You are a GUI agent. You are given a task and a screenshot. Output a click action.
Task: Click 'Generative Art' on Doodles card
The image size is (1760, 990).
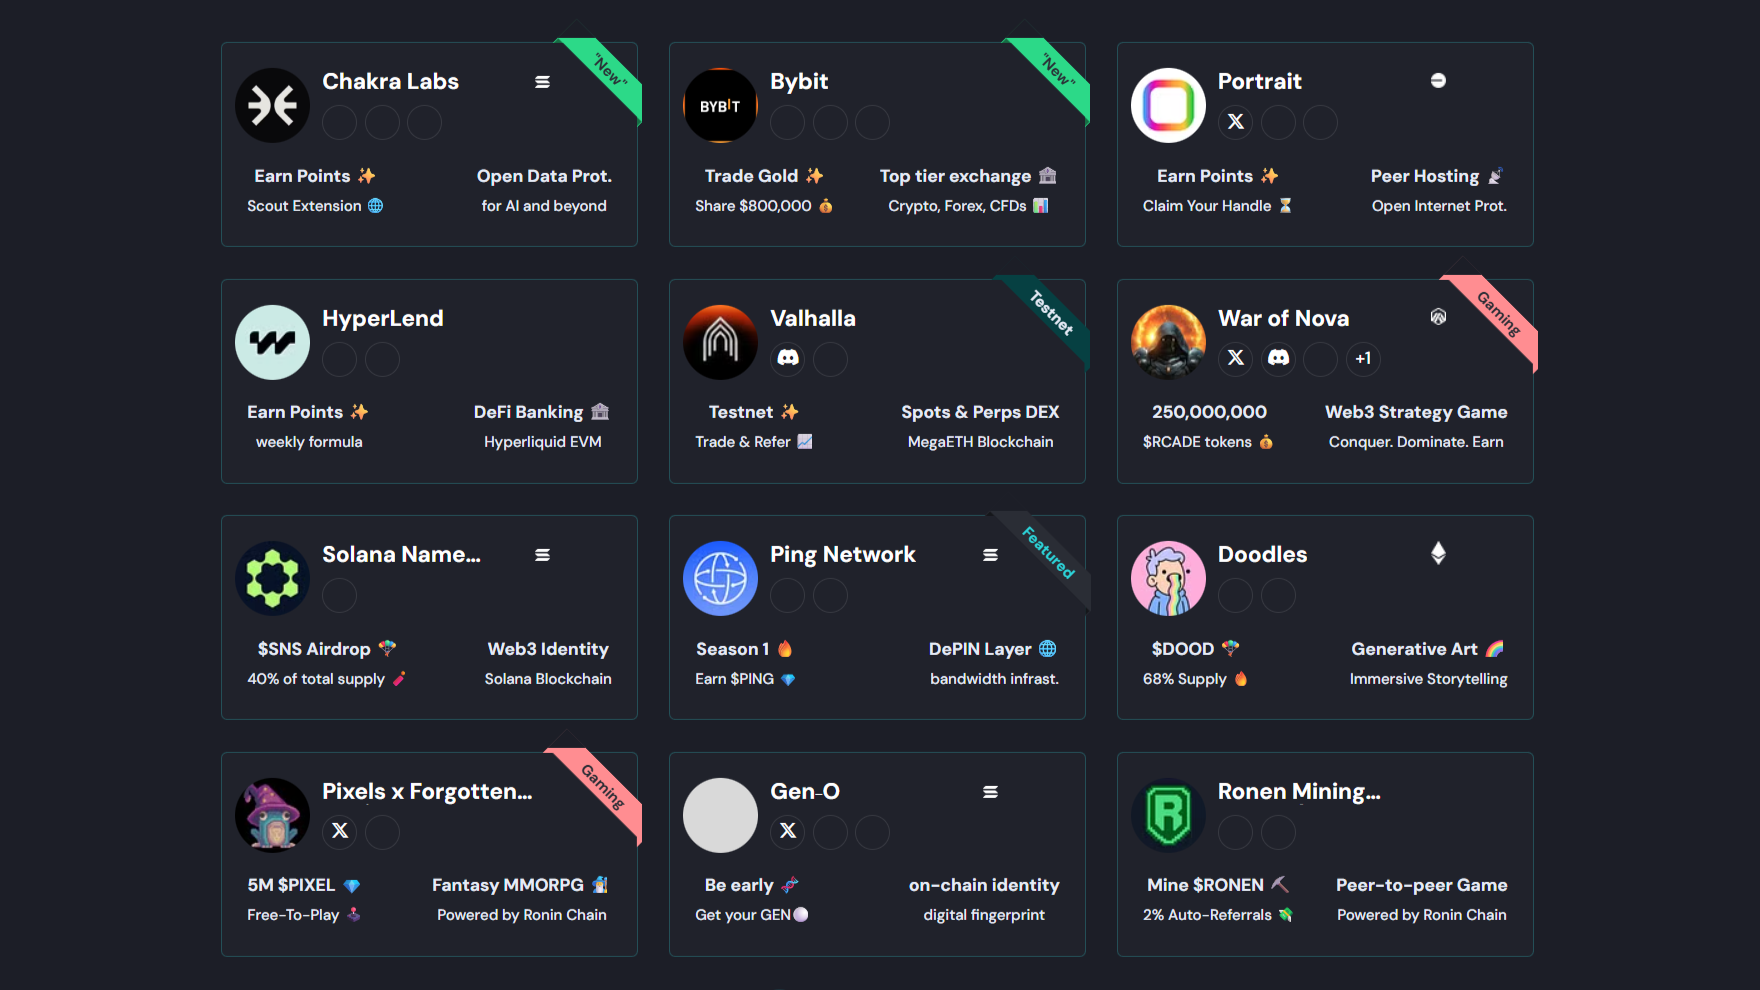1428,649
